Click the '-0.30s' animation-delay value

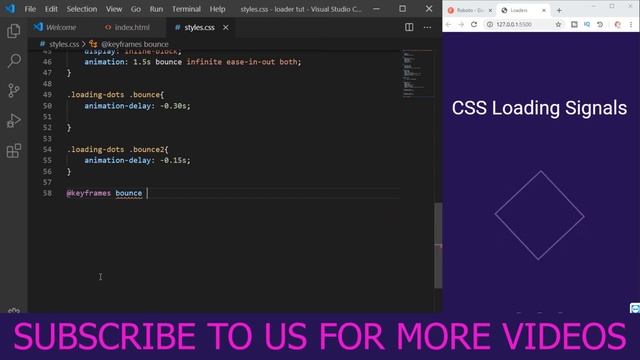tap(173, 106)
